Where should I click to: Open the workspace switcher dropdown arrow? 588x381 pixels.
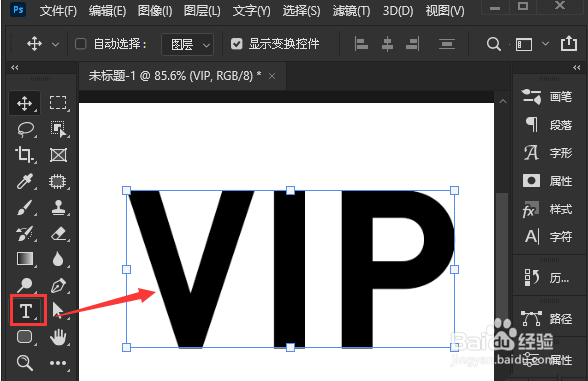click(545, 44)
